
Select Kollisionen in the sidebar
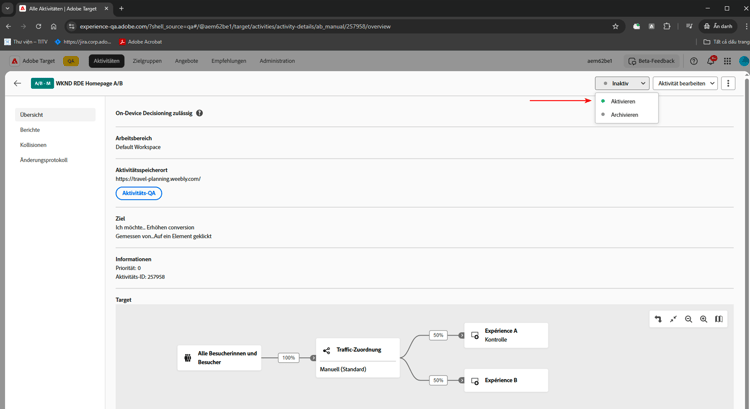pyautogui.click(x=33, y=145)
